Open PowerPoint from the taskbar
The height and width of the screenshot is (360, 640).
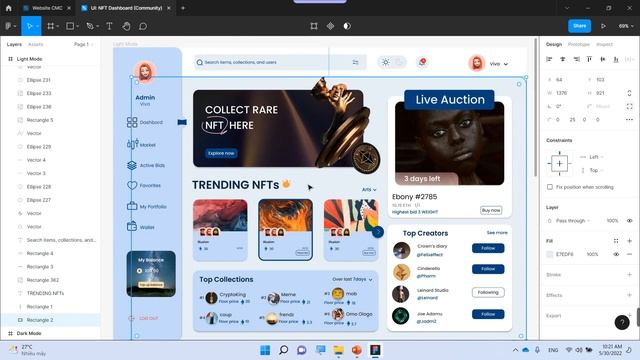click(357, 350)
